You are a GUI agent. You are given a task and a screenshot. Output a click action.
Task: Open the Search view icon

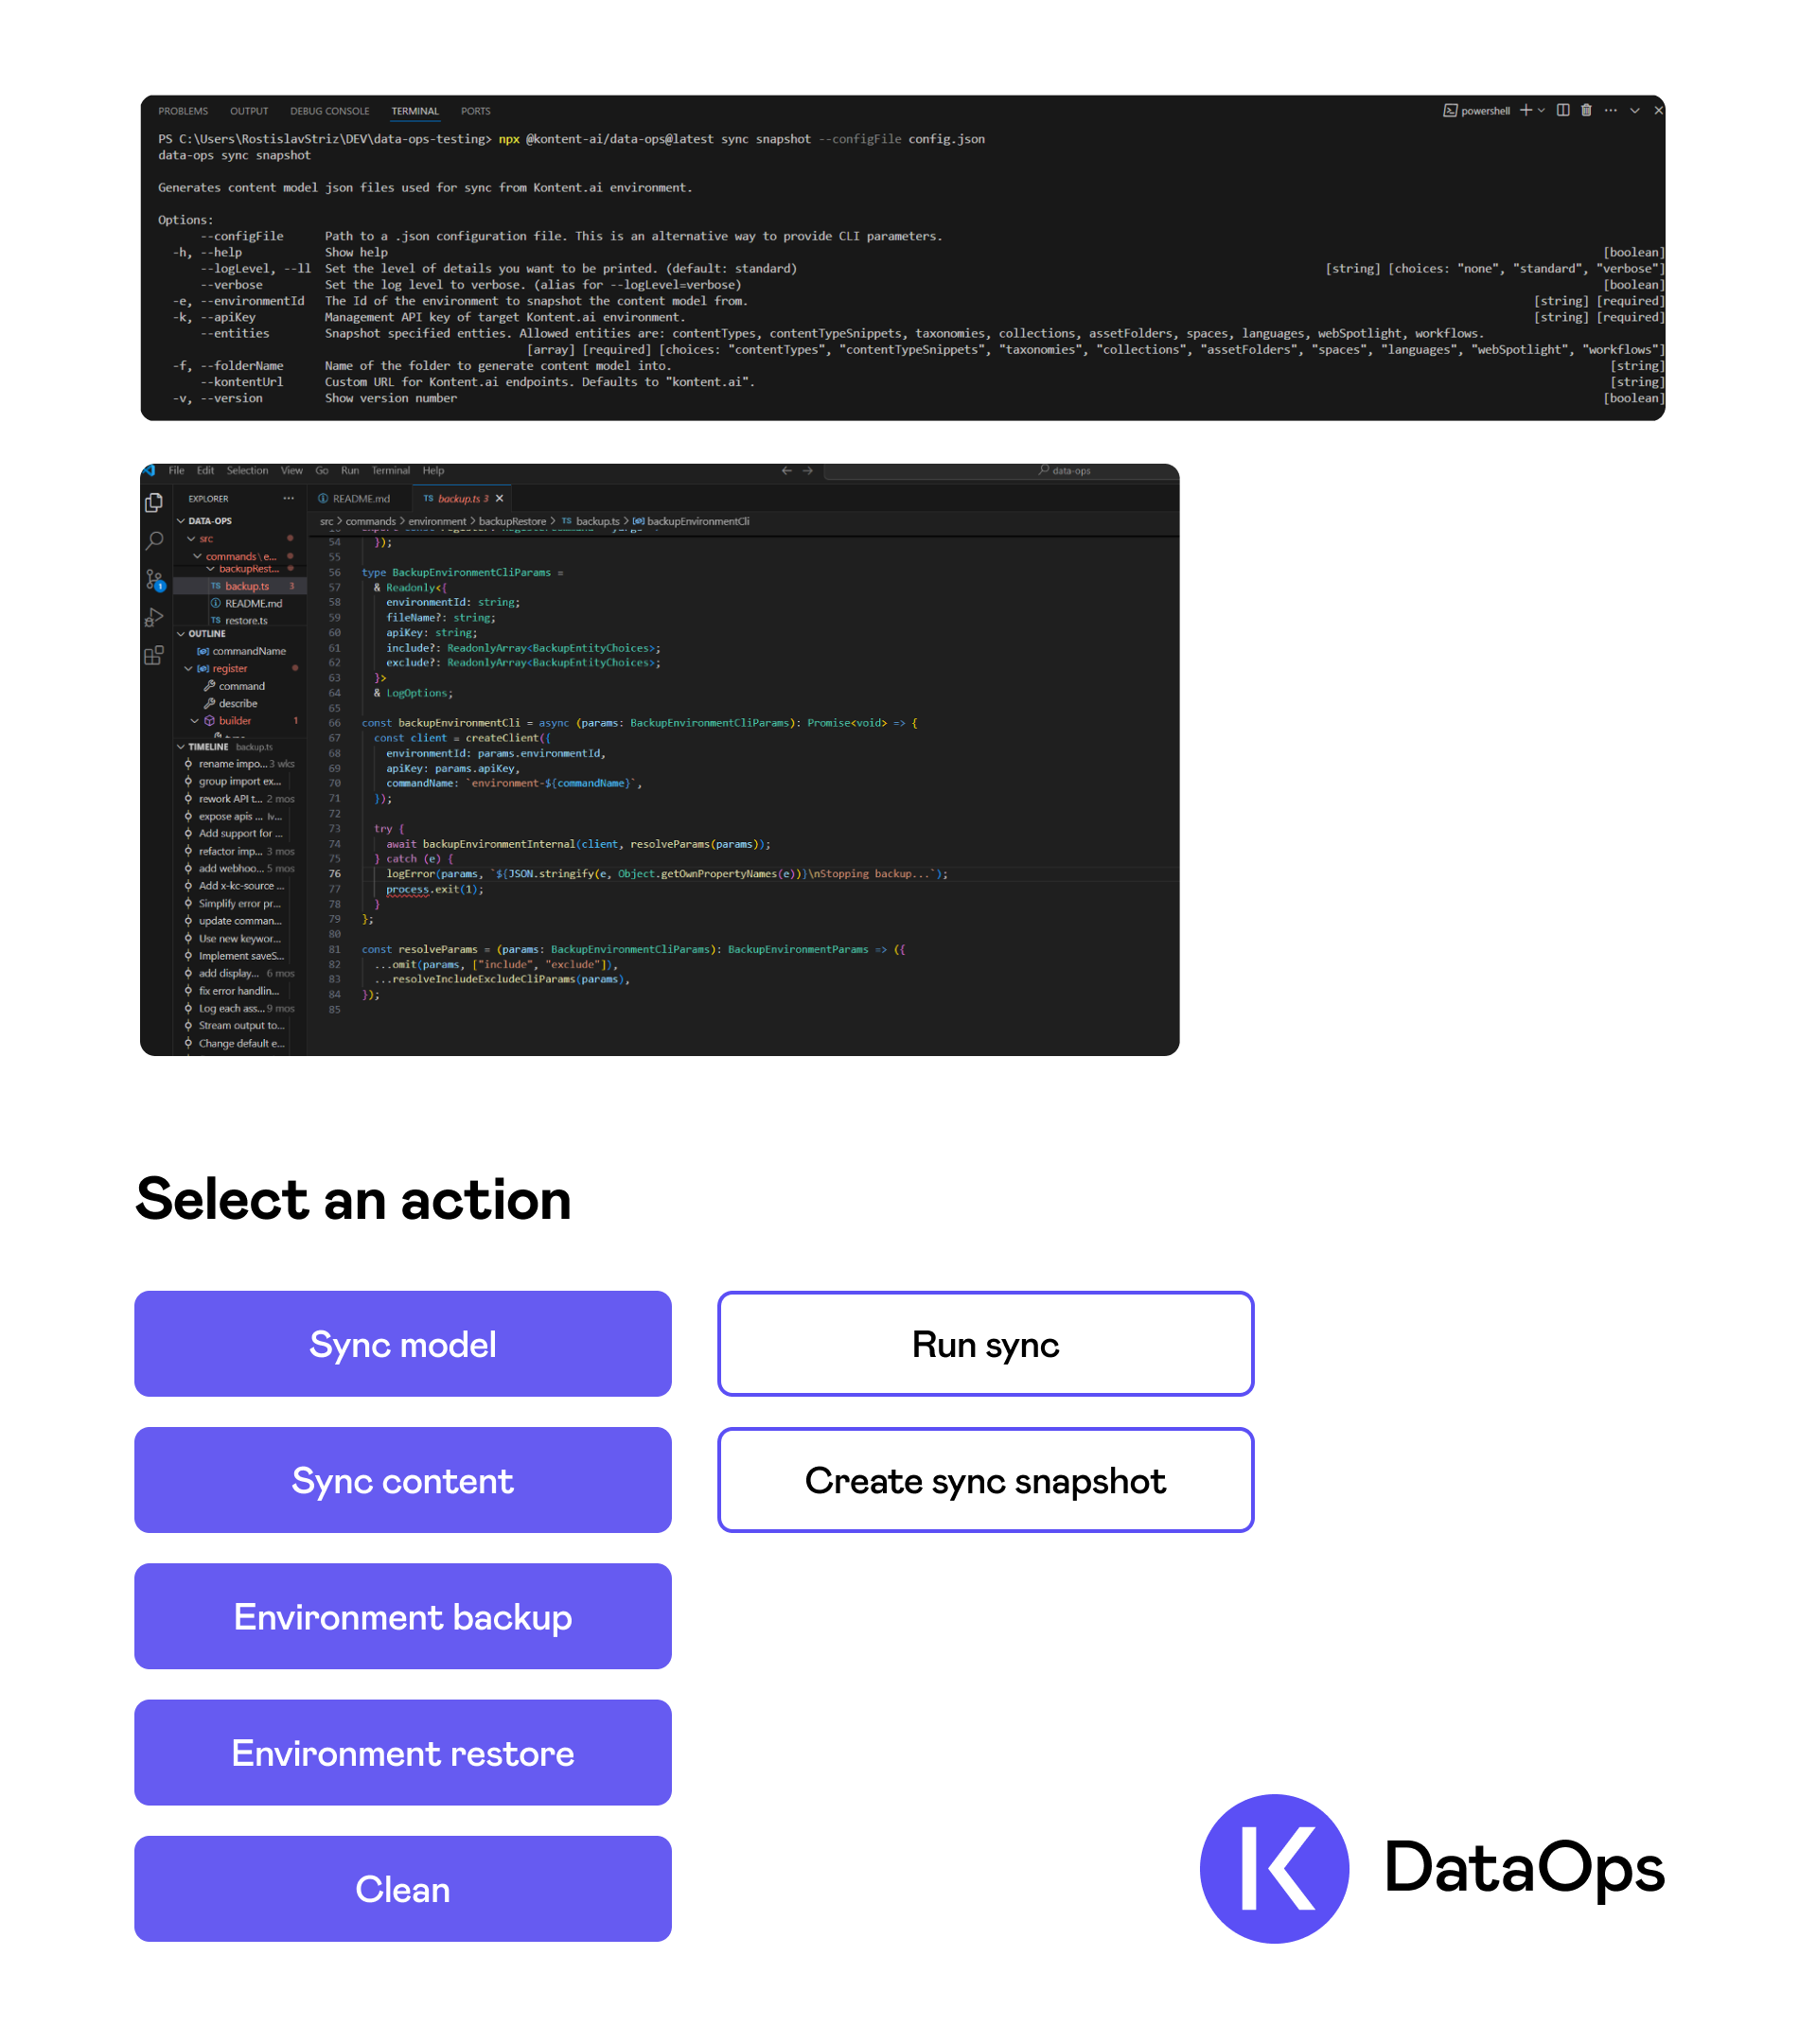point(156,541)
